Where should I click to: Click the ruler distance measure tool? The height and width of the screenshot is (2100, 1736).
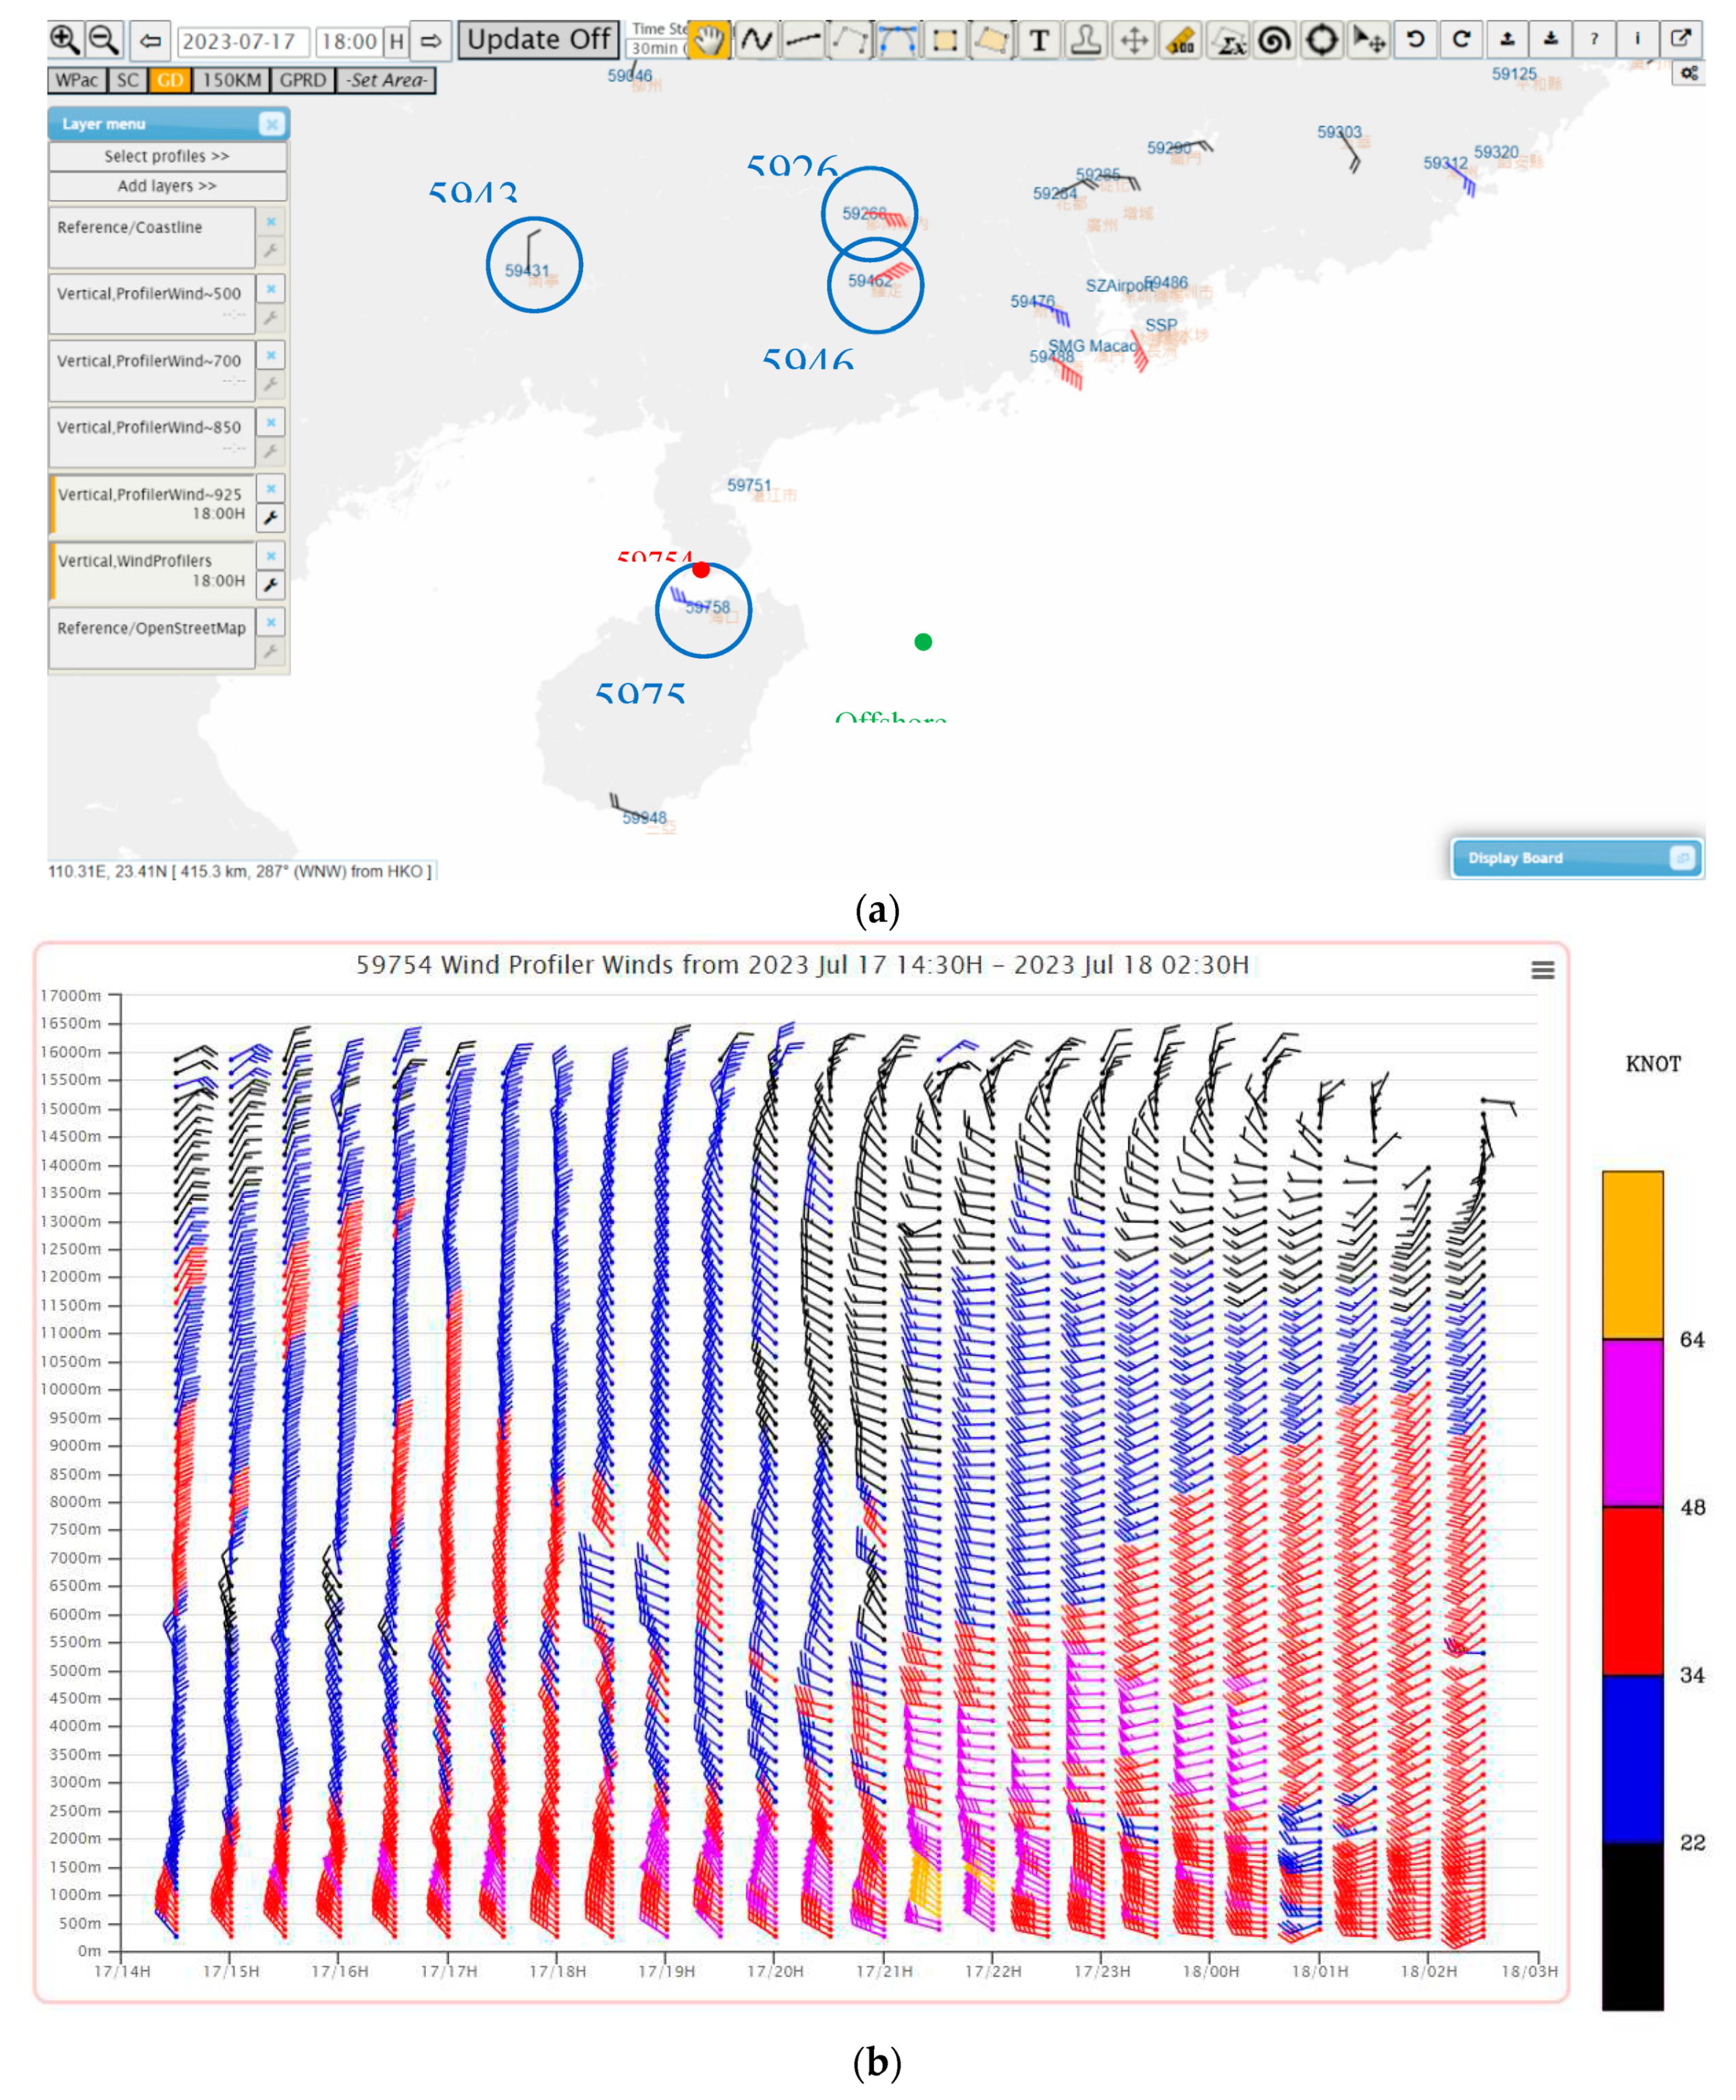(1181, 41)
